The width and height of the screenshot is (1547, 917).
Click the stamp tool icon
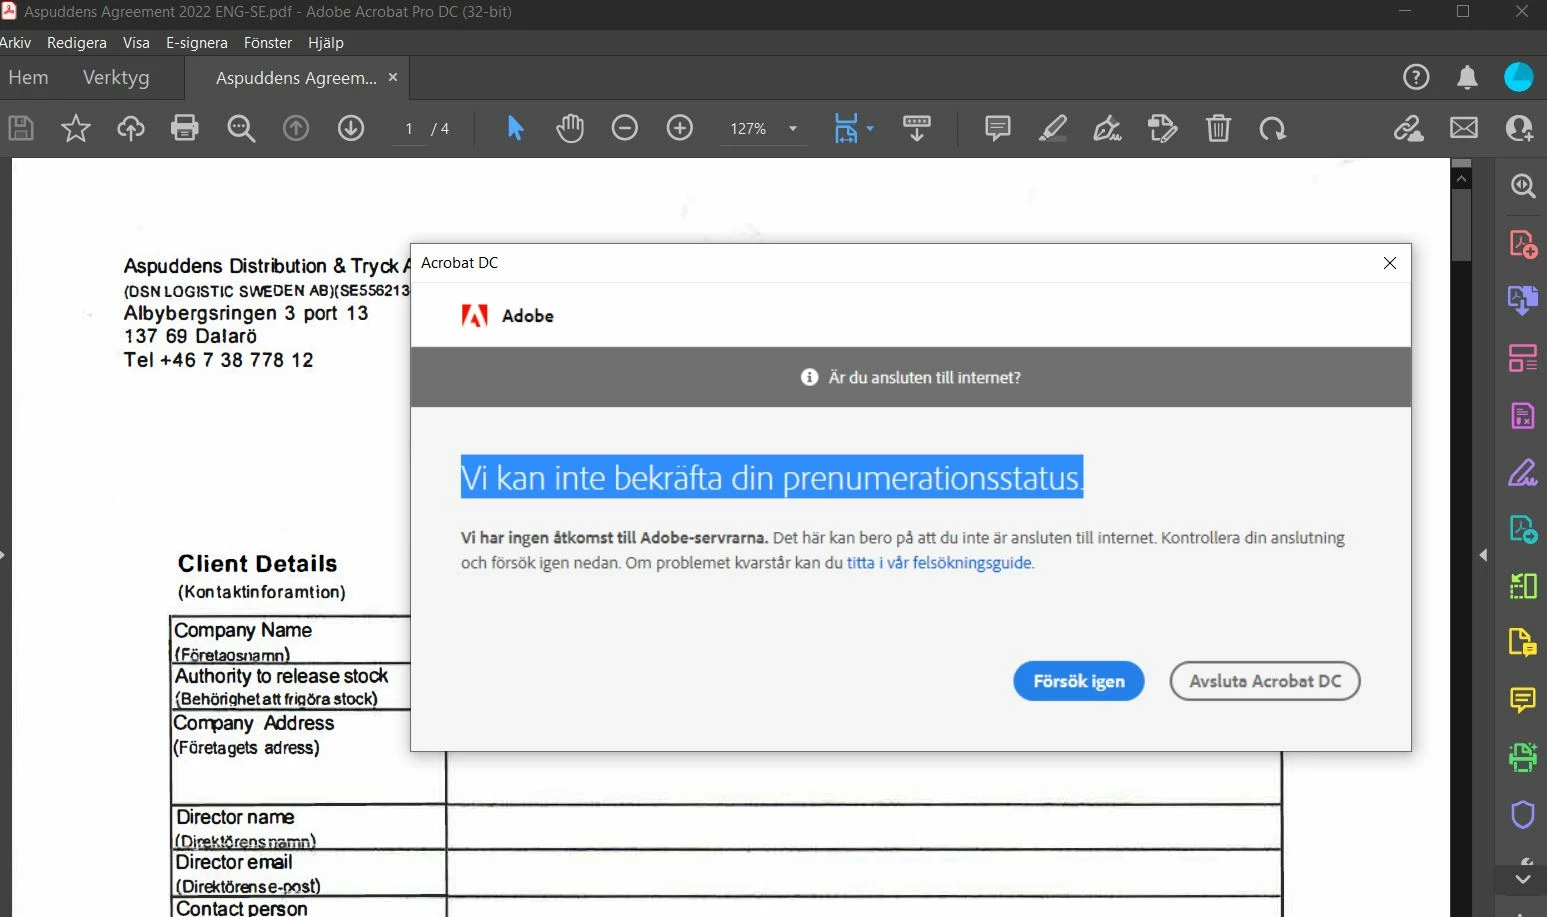click(x=1163, y=128)
